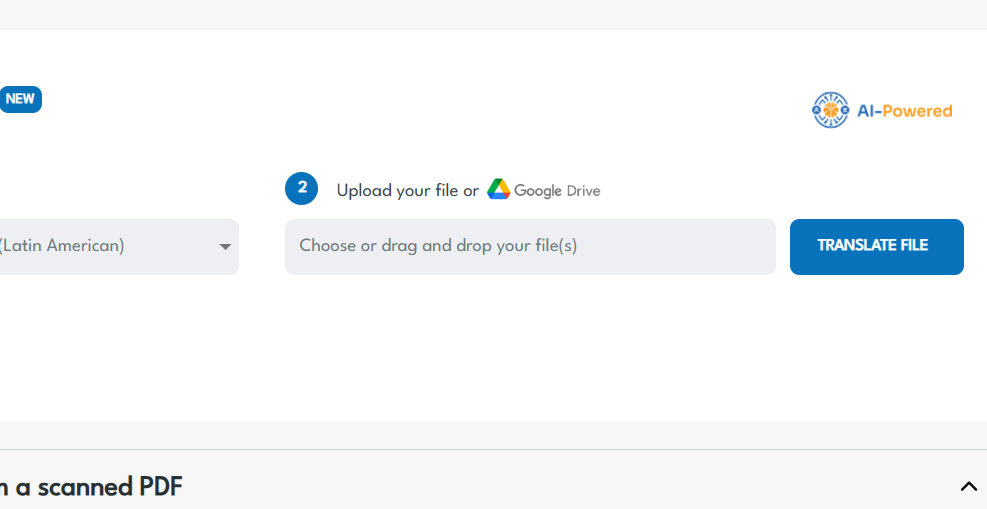987x509 pixels.
Task: Click the blue NEW badge
Action: [20, 99]
